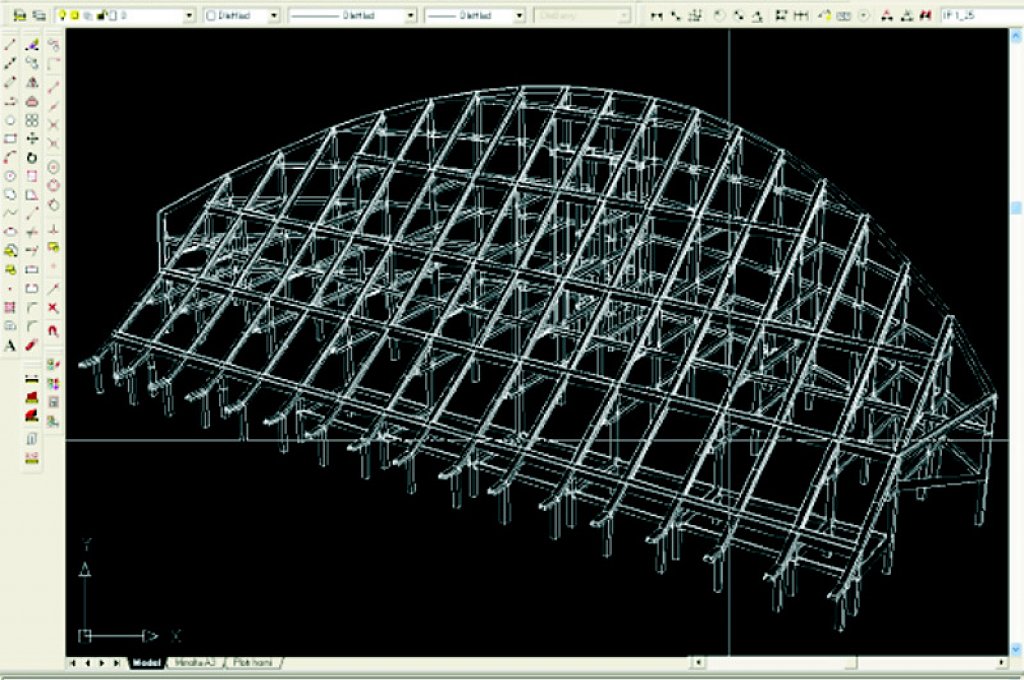Click the Snap to Quadrant icon
This screenshot has width=1024, height=680.
pos(54,186)
